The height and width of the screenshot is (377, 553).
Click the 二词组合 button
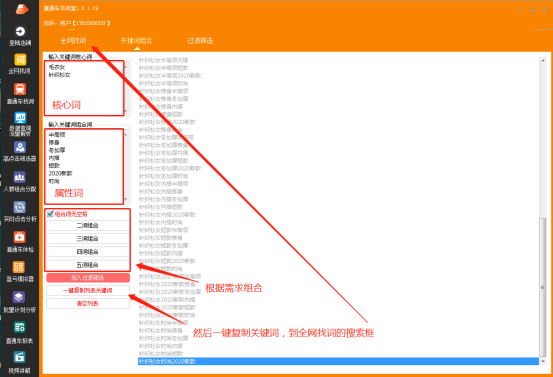[x=88, y=225]
